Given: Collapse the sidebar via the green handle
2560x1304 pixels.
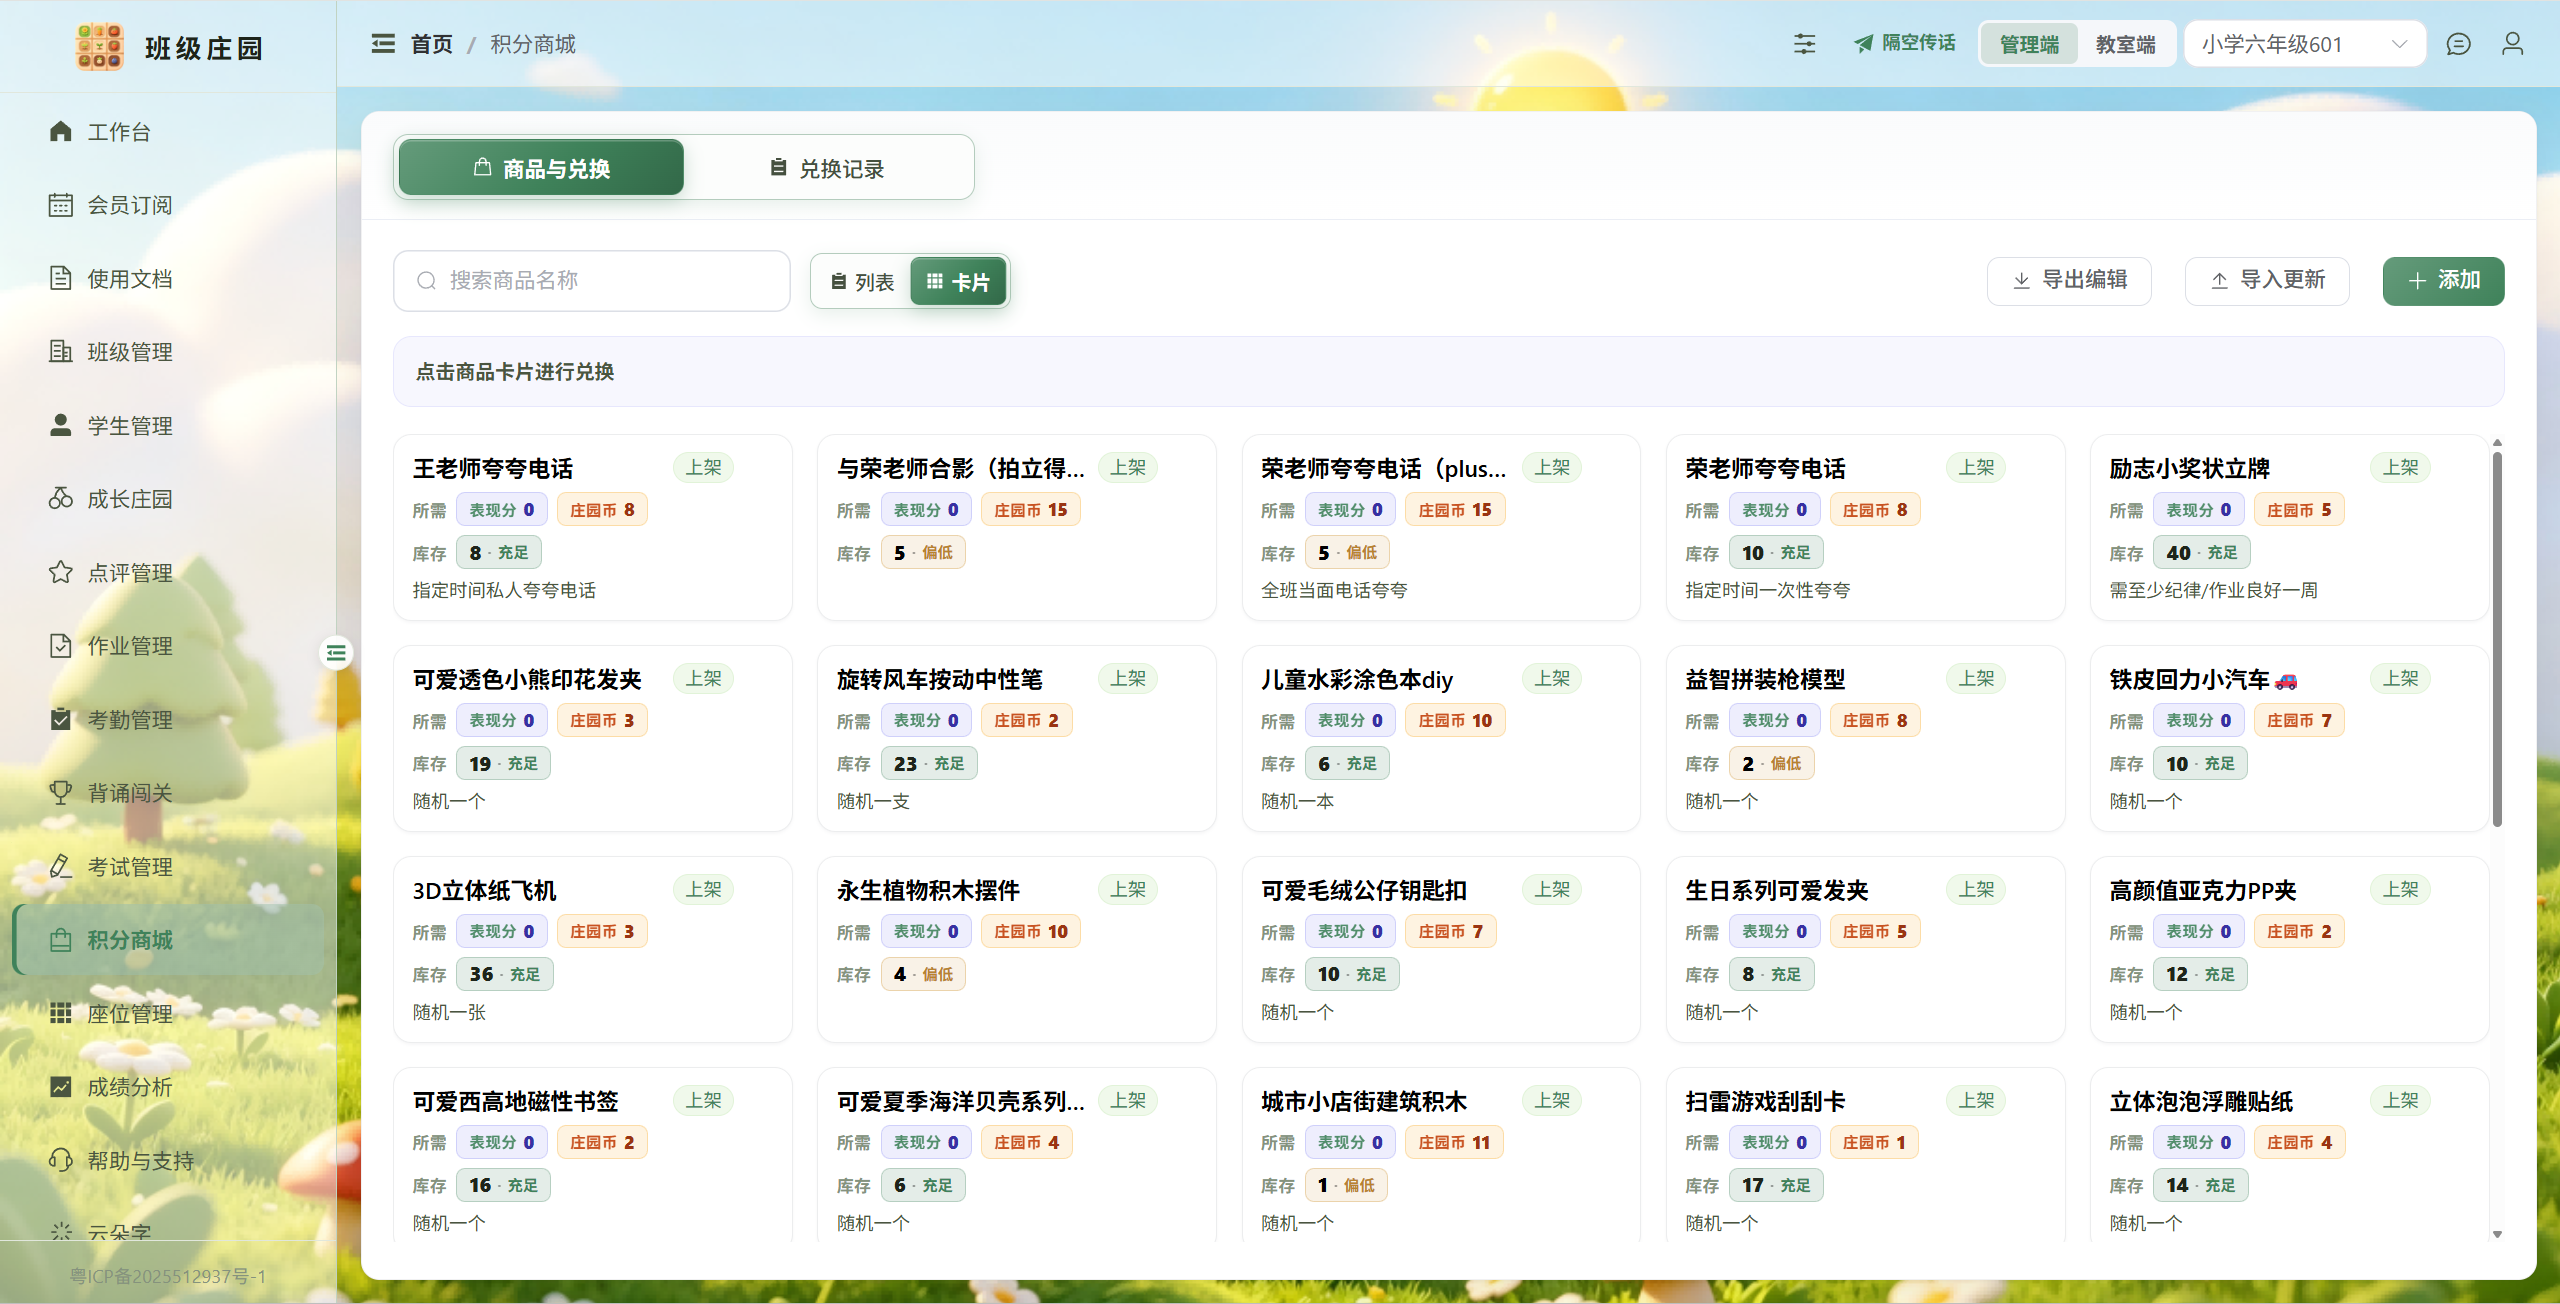Looking at the screenshot, I should click(x=336, y=653).
